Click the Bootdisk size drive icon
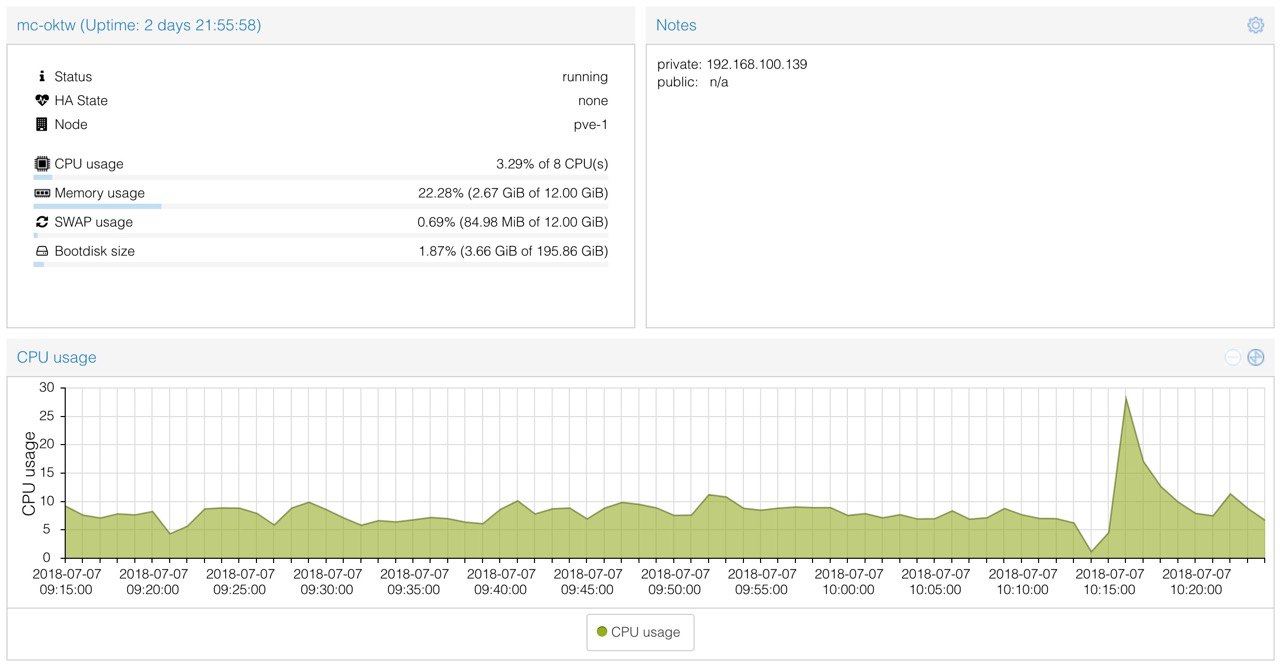This screenshot has height=667, width=1280. (41, 251)
